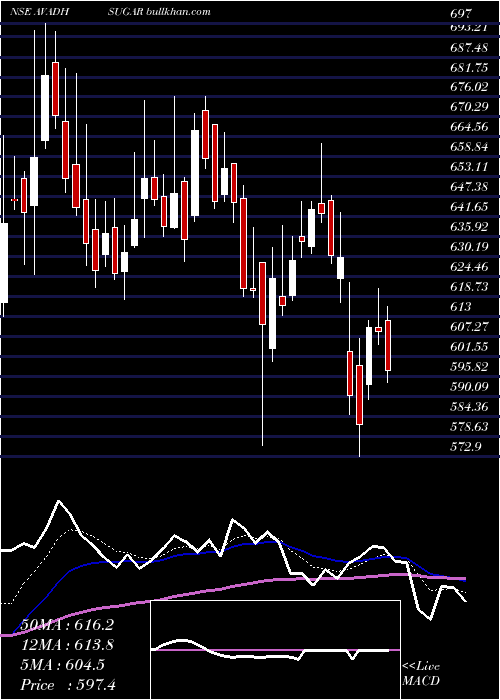Click the 'NSE AVADH' header text
The height and width of the screenshot is (700, 500).
coord(39,12)
